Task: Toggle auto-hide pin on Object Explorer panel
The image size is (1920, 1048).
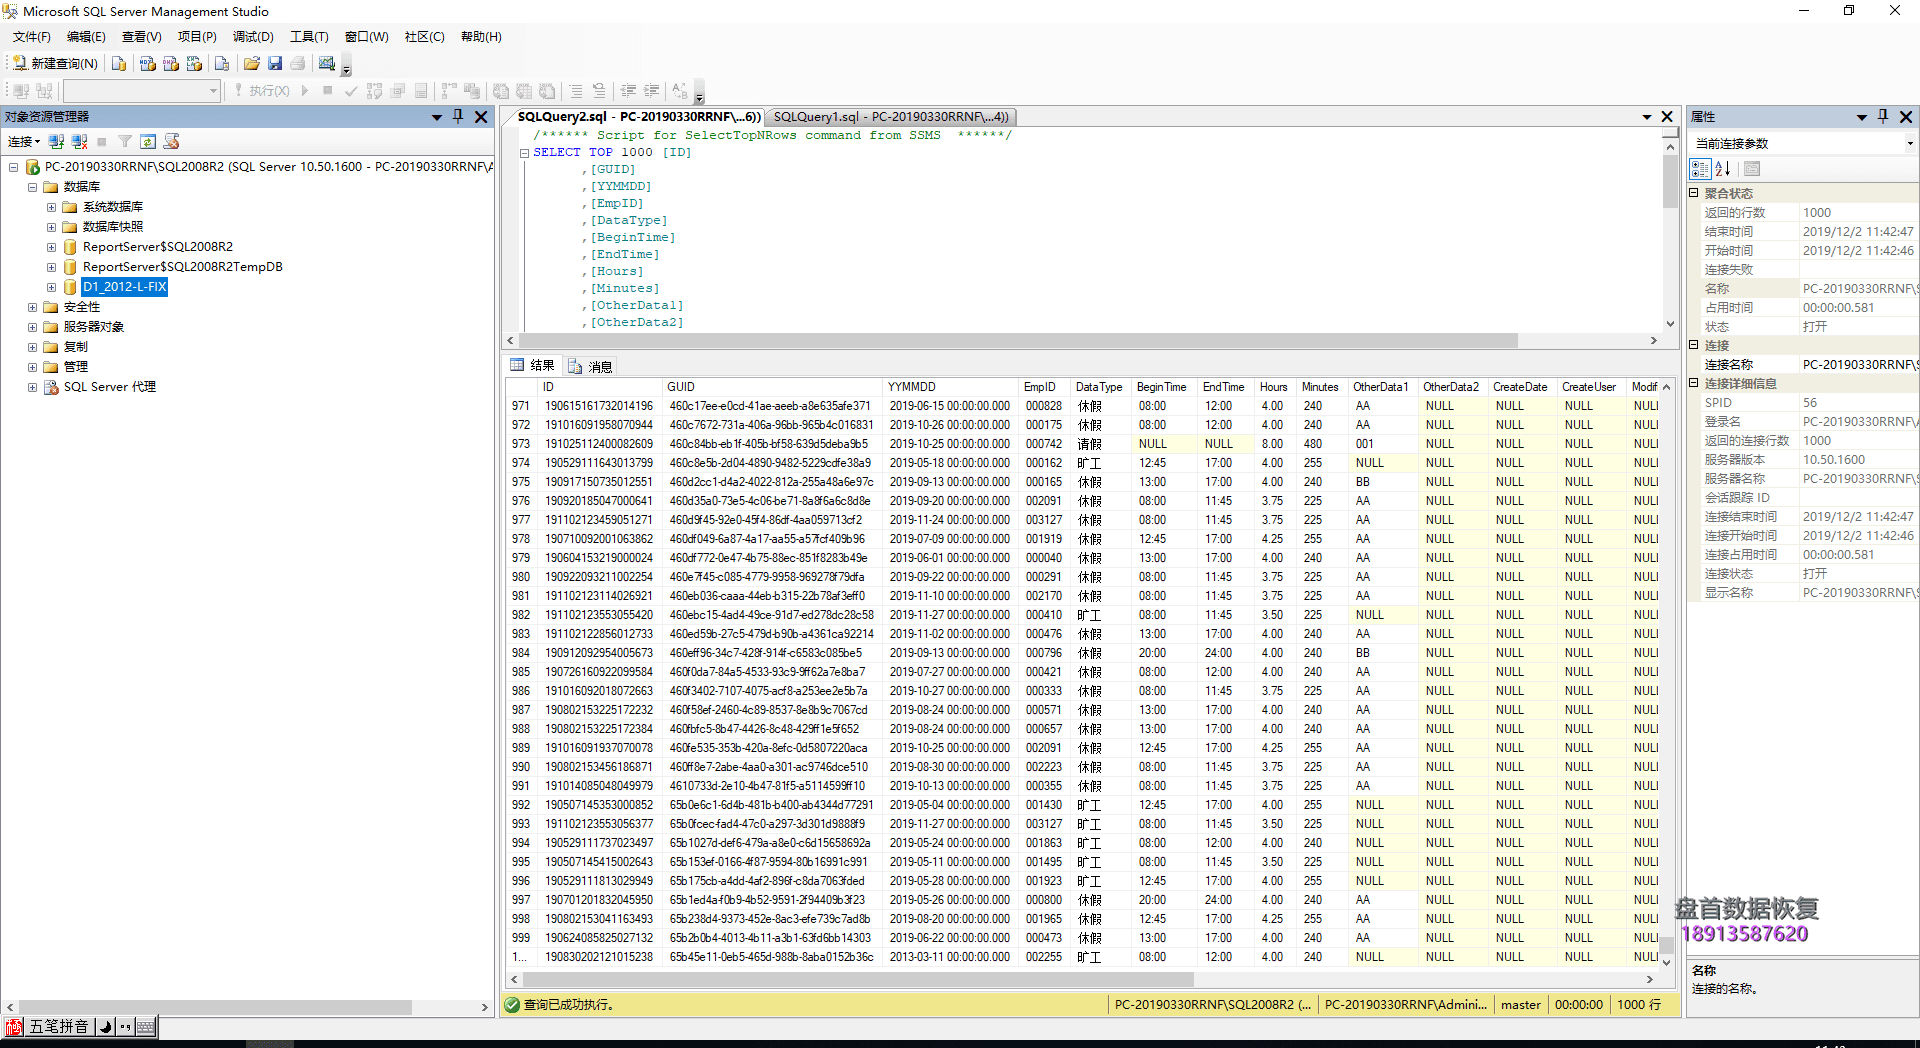Action: [x=458, y=117]
